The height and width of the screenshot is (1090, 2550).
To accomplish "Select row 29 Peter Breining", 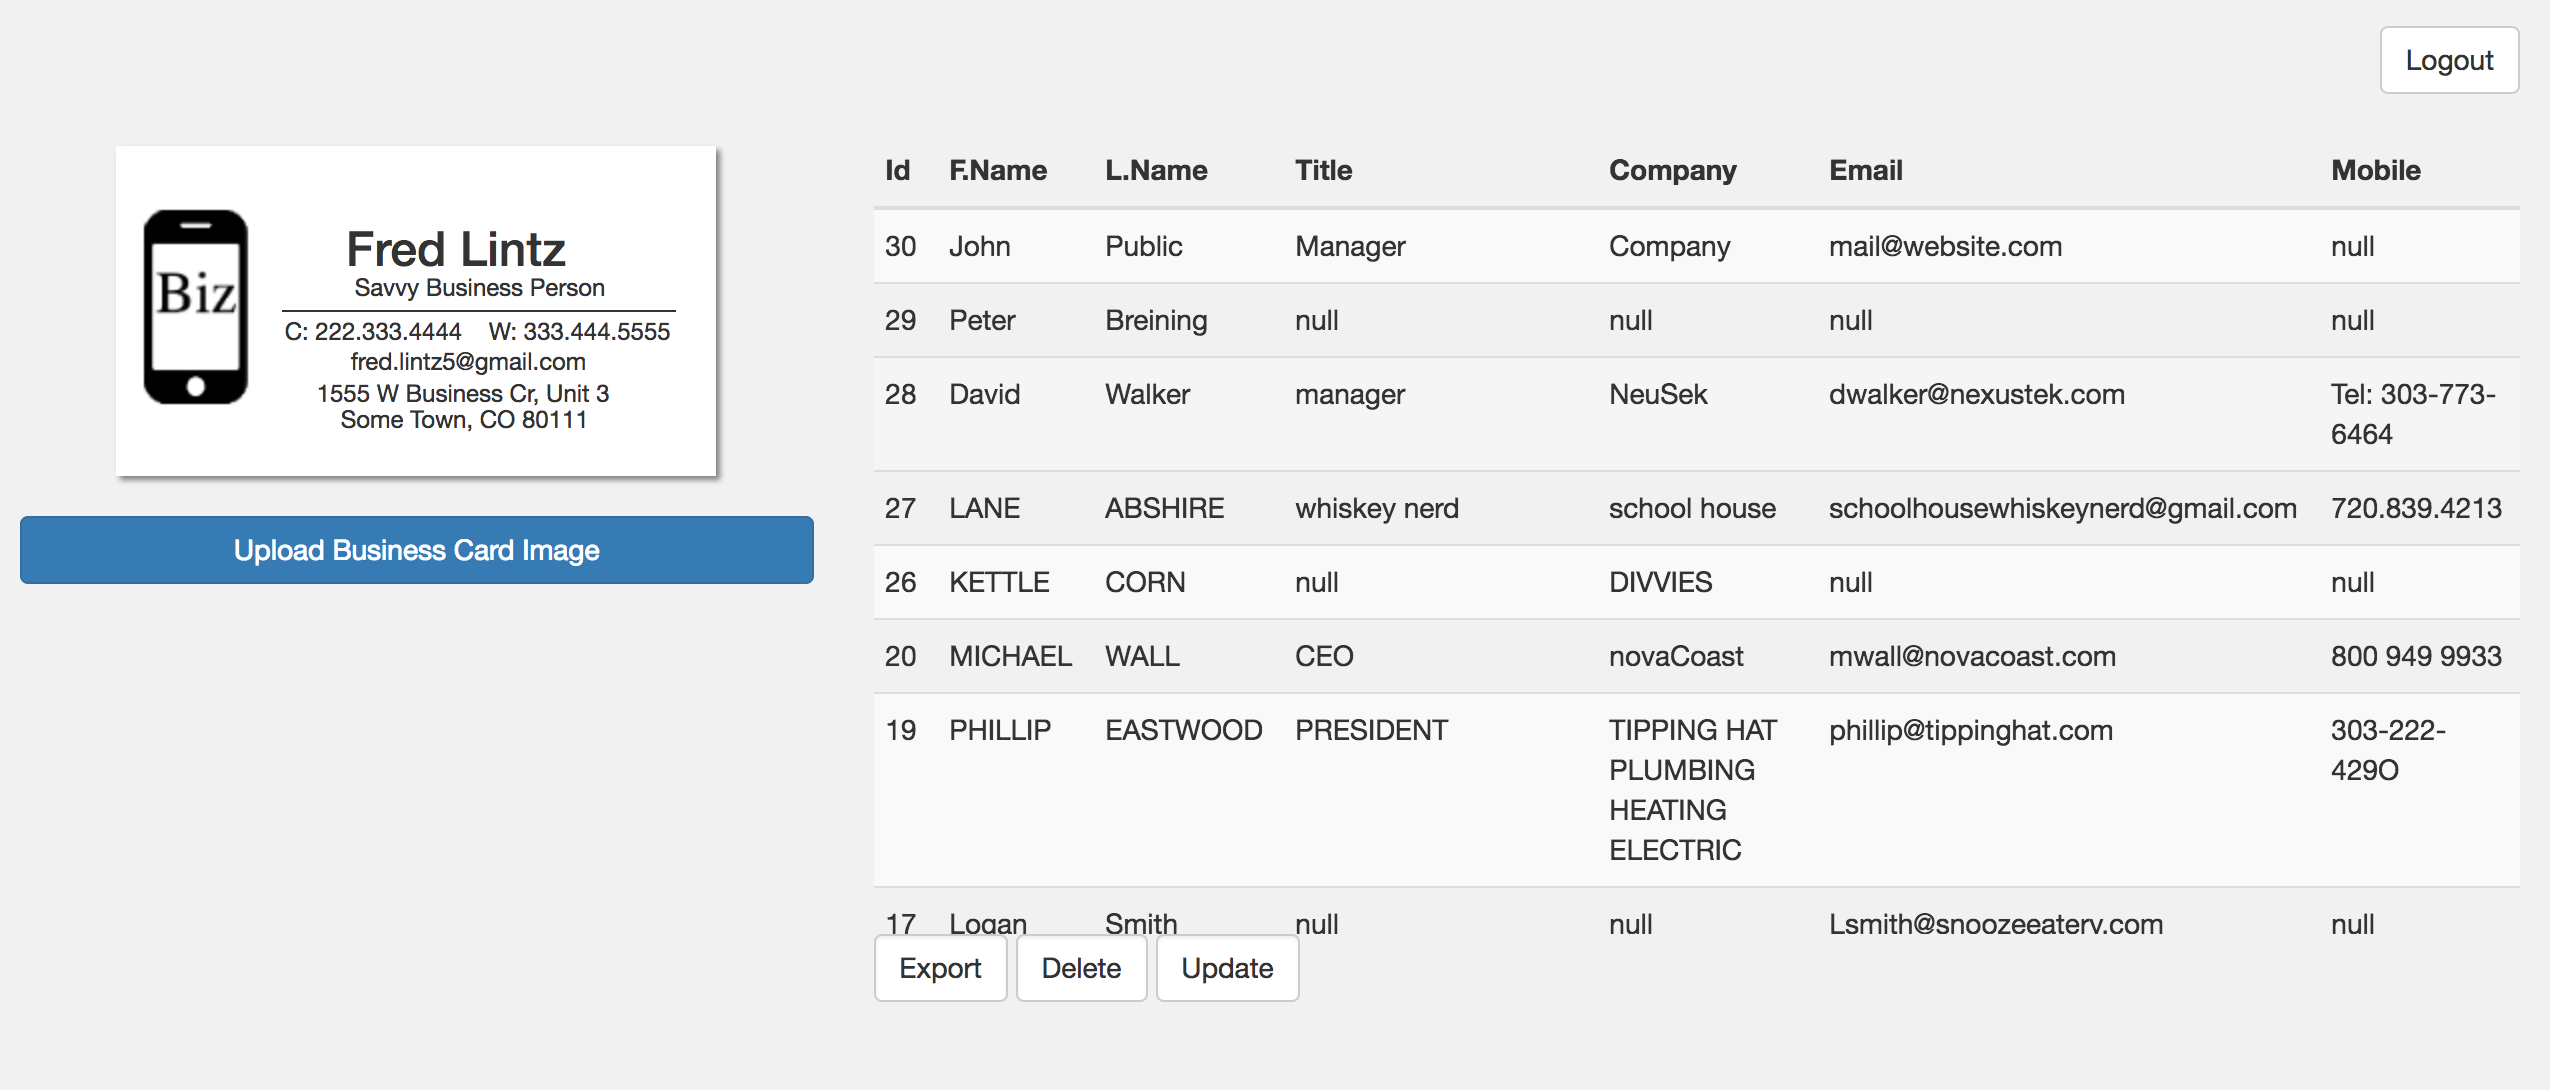I will coord(1696,320).
